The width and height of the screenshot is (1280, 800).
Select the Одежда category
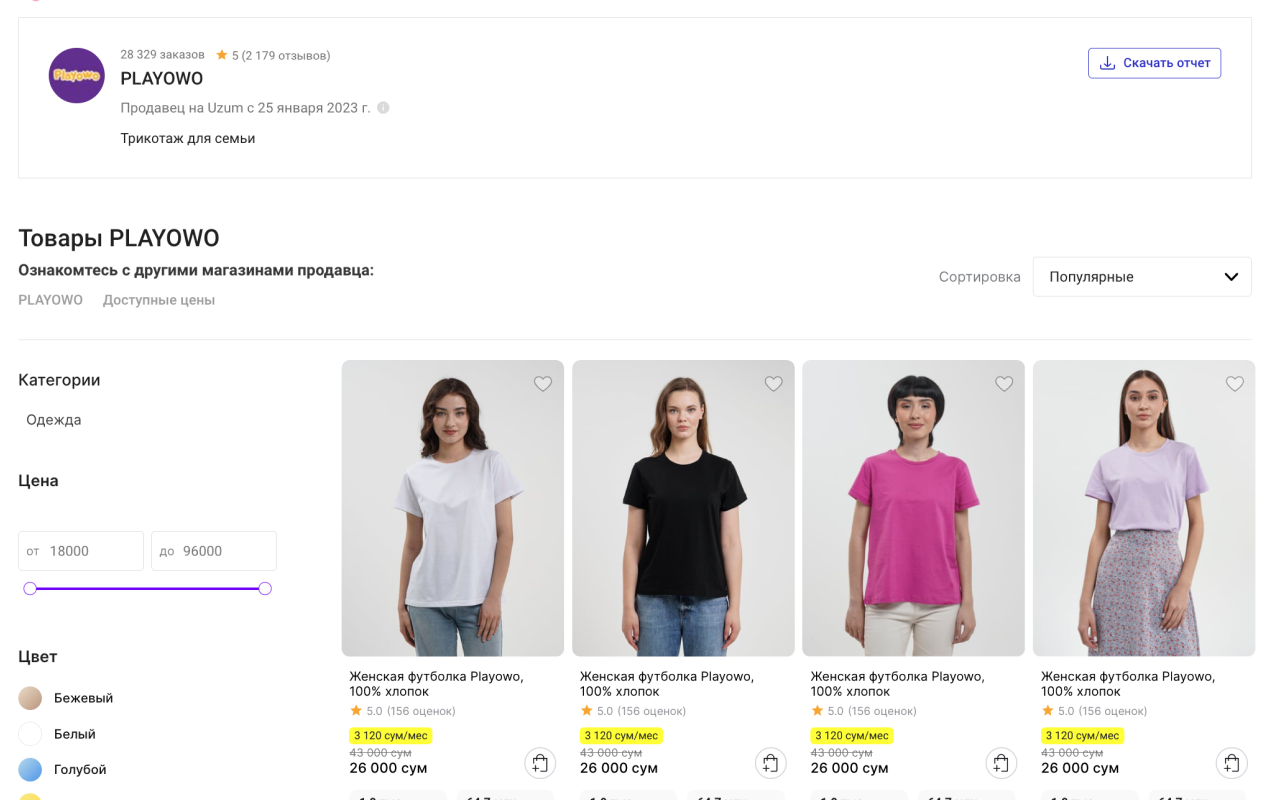[54, 420]
